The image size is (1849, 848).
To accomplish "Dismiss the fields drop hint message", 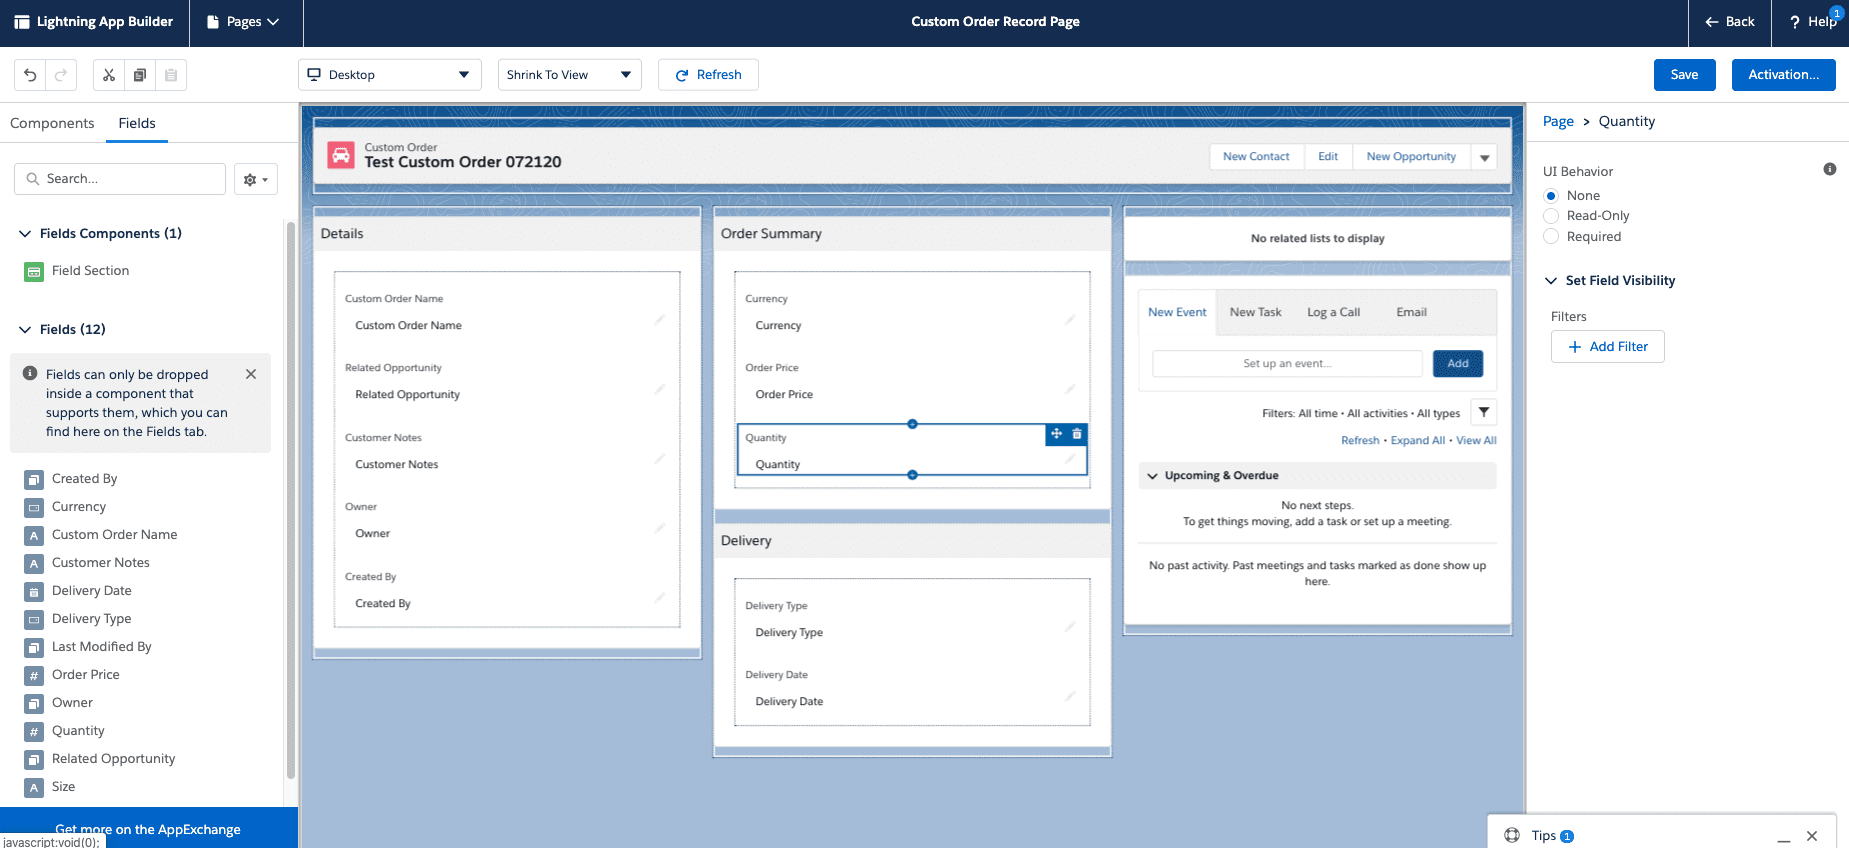I will click(x=251, y=374).
